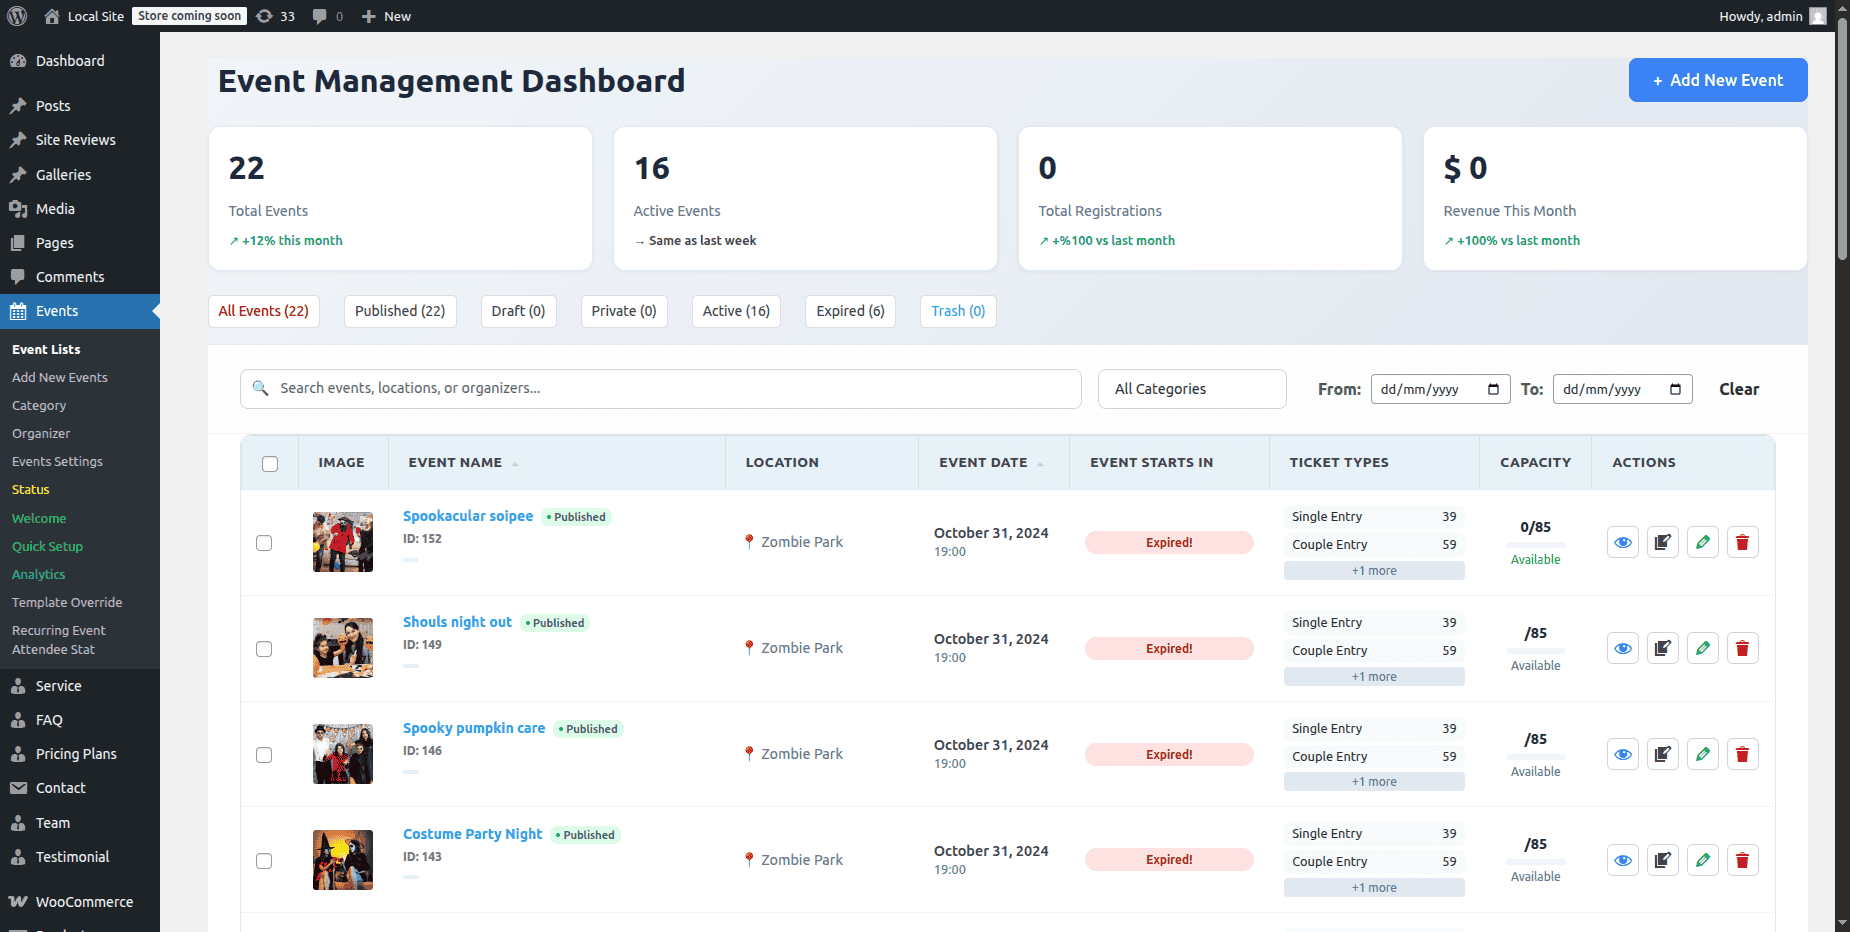Click the red trash icon for Spookacular soipee
1850x932 pixels.
coord(1742,543)
